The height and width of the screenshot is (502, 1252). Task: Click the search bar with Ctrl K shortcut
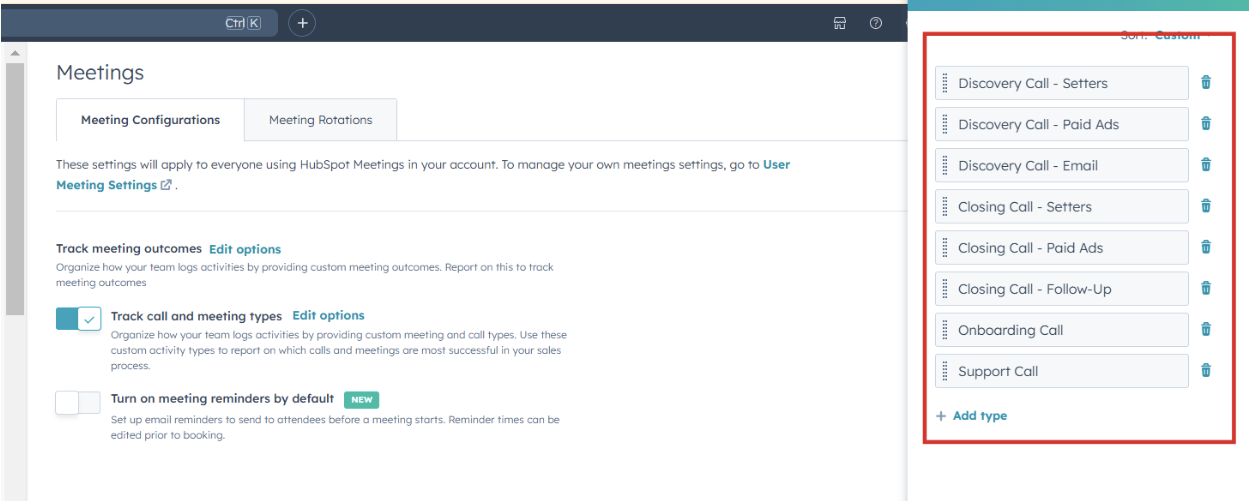click(x=130, y=23)
